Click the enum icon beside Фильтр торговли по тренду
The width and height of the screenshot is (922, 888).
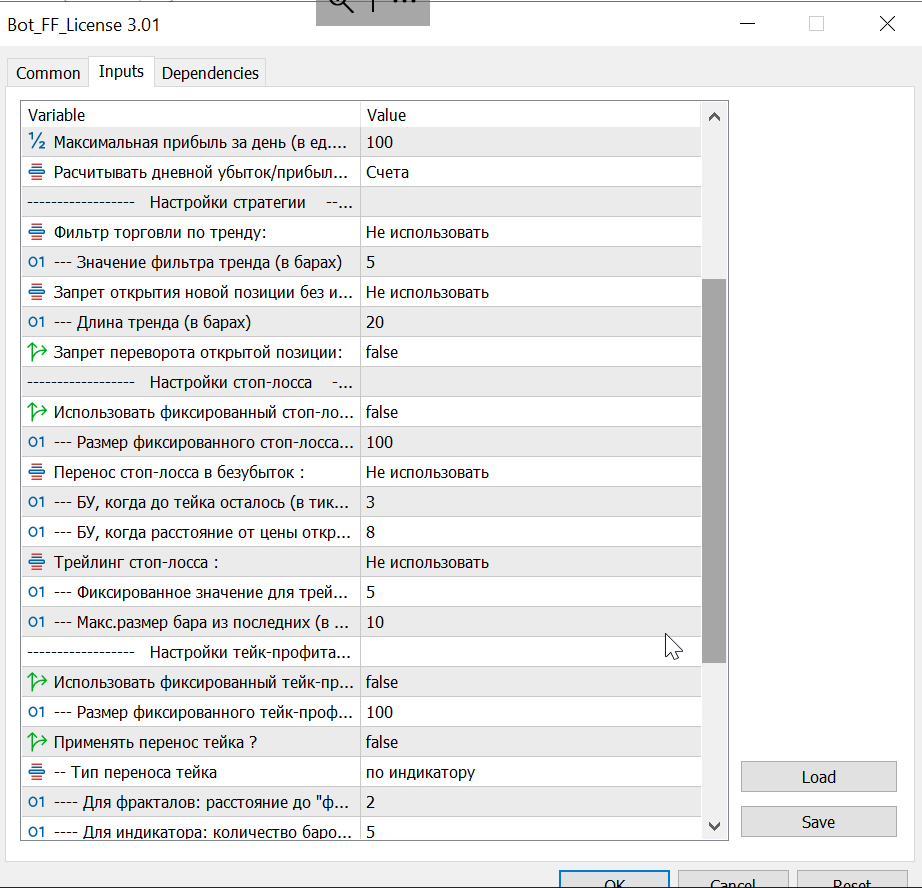pyautogui.click(x=37, y=232)
